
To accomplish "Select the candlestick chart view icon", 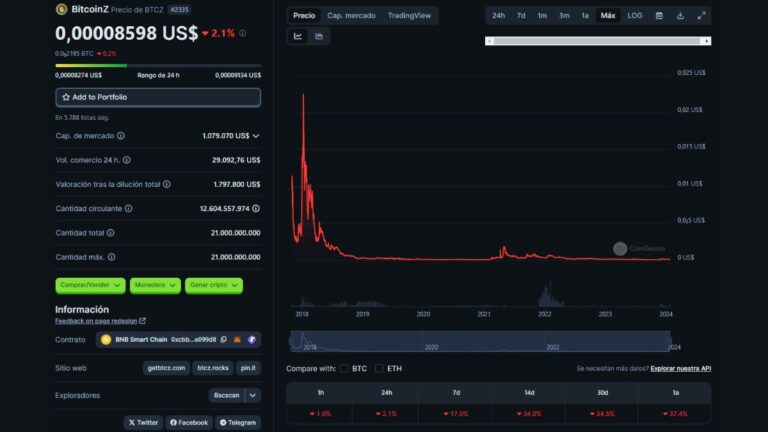I will [319, 36].
